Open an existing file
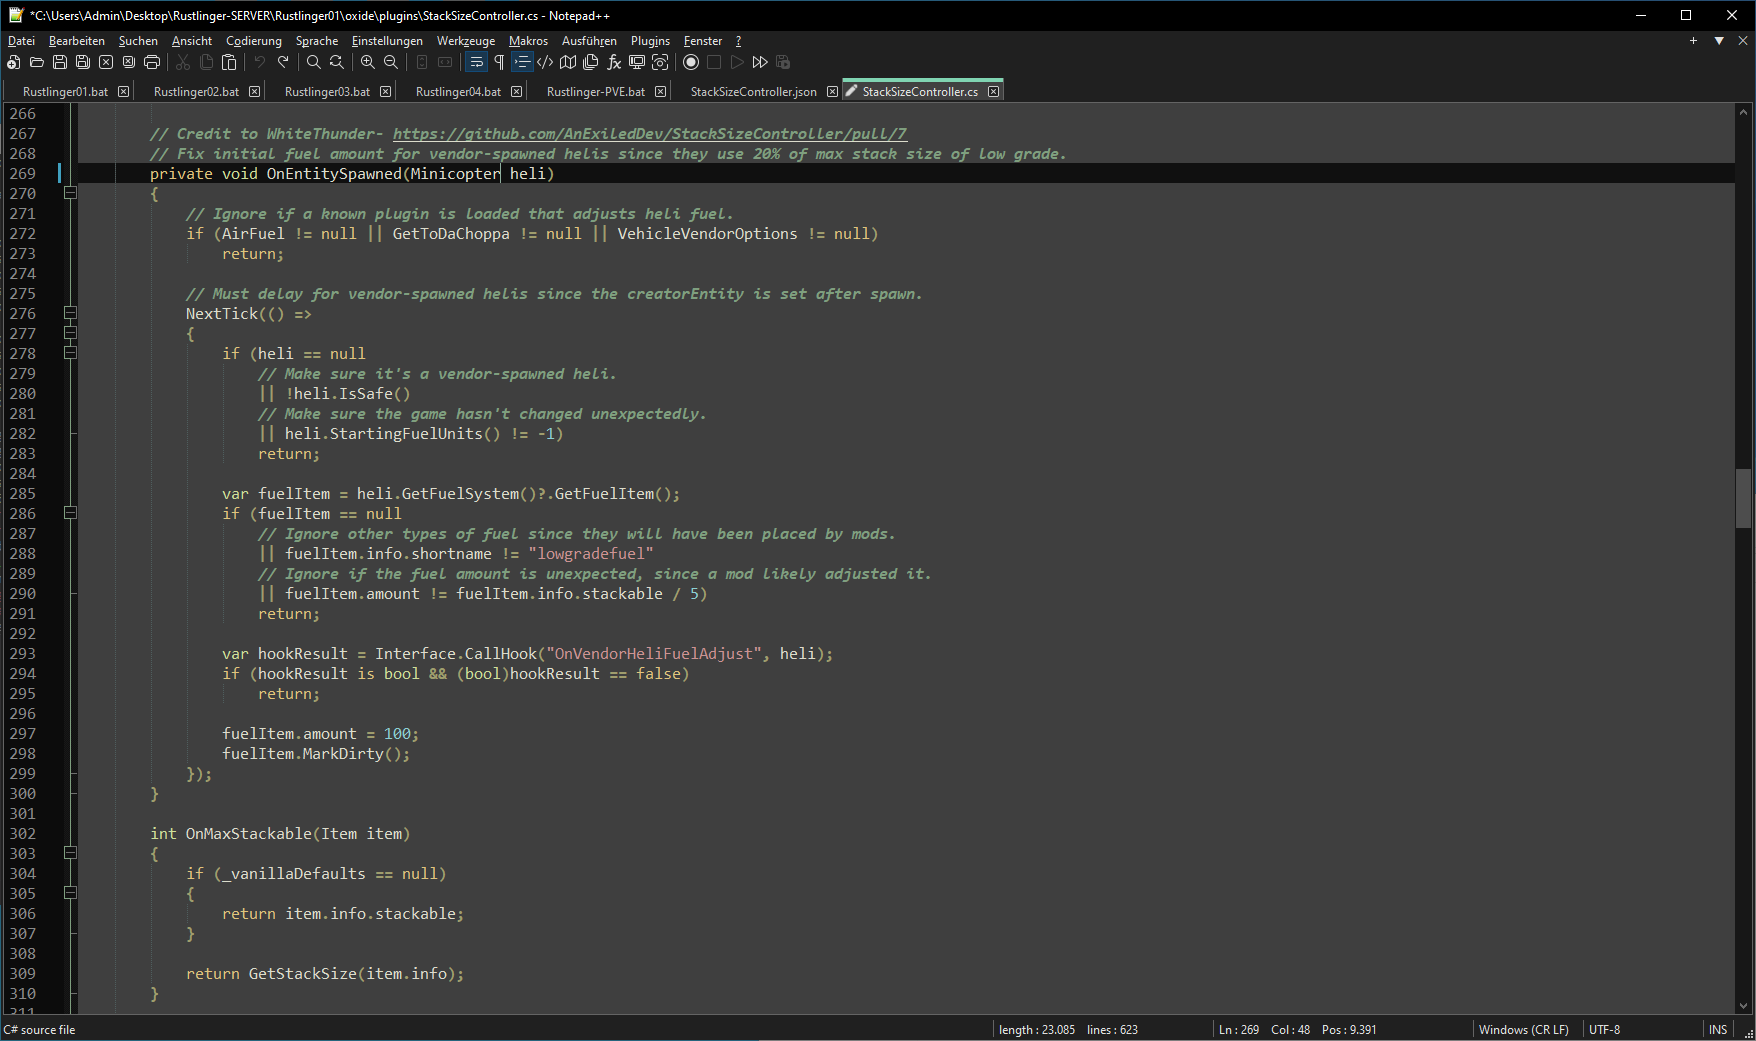Screen dimensions: 1756x1041 (37, 62)
